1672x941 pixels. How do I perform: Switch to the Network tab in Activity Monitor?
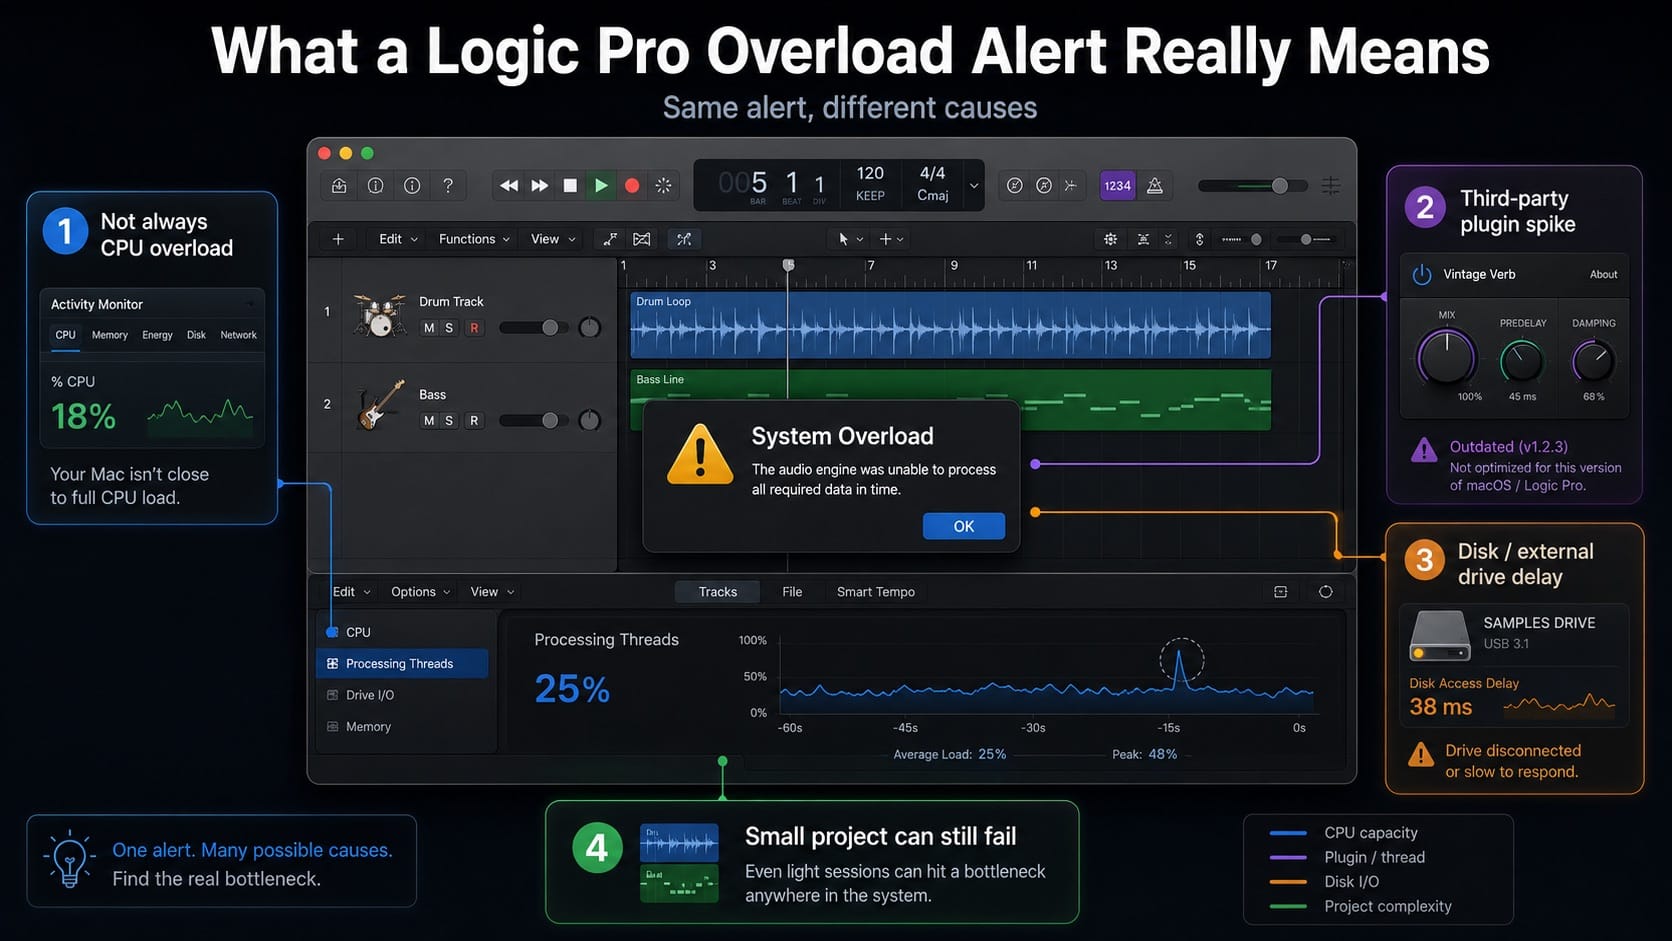pos(238,335)
